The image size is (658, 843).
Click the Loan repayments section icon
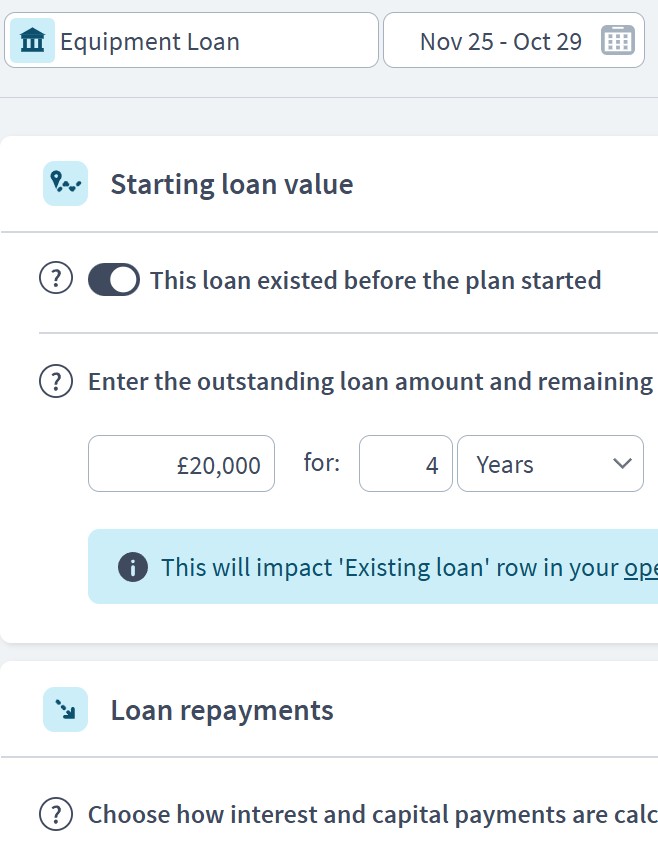pyautogui.click(x=63, y=710)
